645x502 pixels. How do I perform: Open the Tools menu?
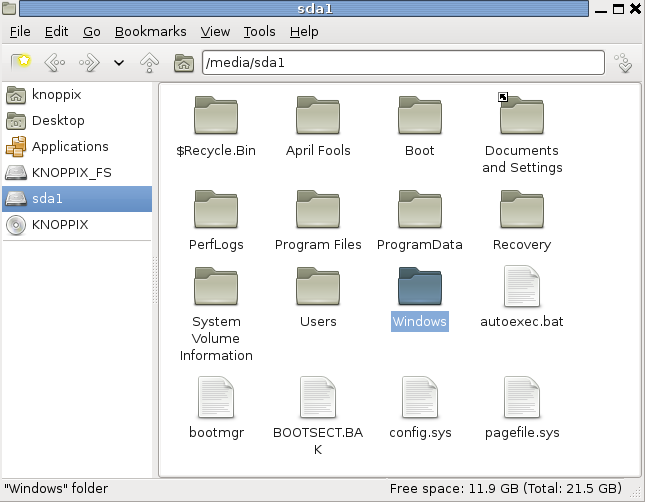click(x=259, y=32)
